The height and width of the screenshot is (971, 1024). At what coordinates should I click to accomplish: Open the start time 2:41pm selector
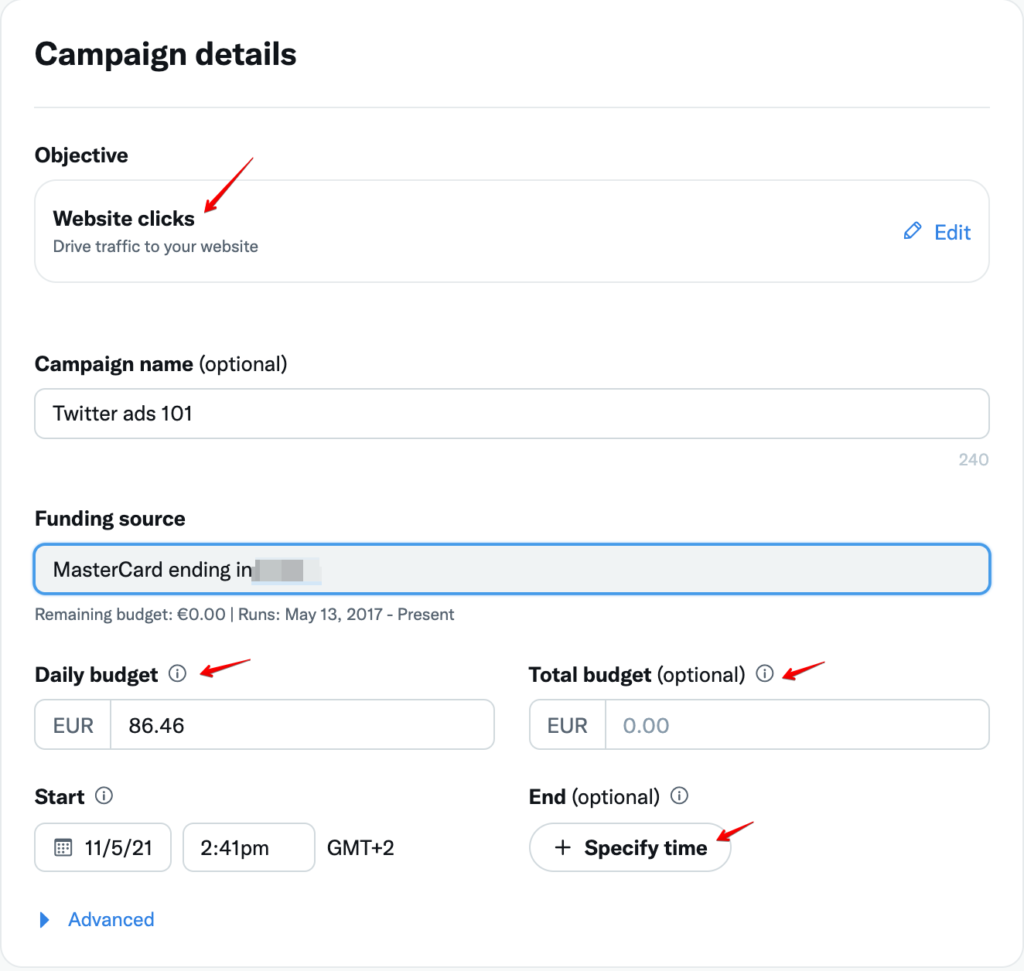pyautogui.click(x=248, y=848)
